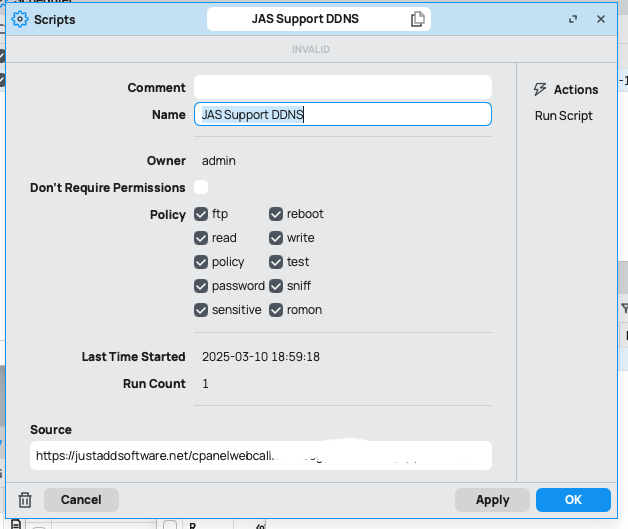628x529 pixels.
Task: Click the copy icon beside the title
Action: pos(417,19)
